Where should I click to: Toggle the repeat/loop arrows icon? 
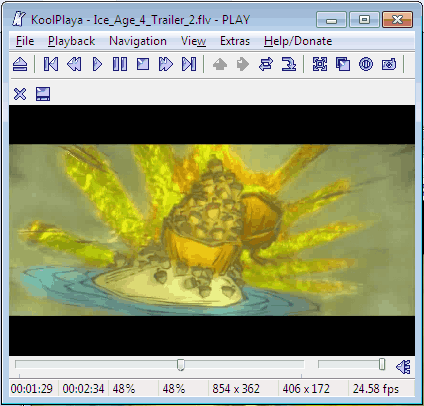pos(266,64)
